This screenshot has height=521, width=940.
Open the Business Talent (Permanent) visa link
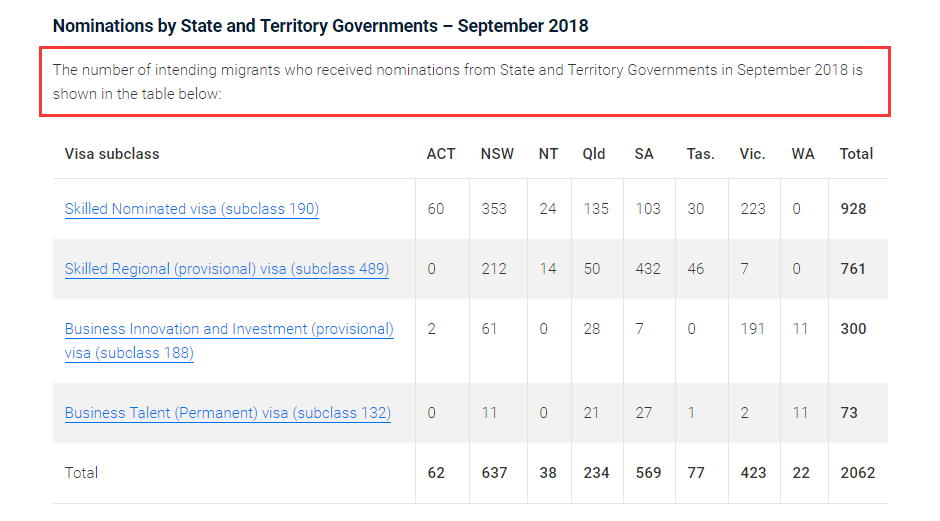click(x=227, y=413)
